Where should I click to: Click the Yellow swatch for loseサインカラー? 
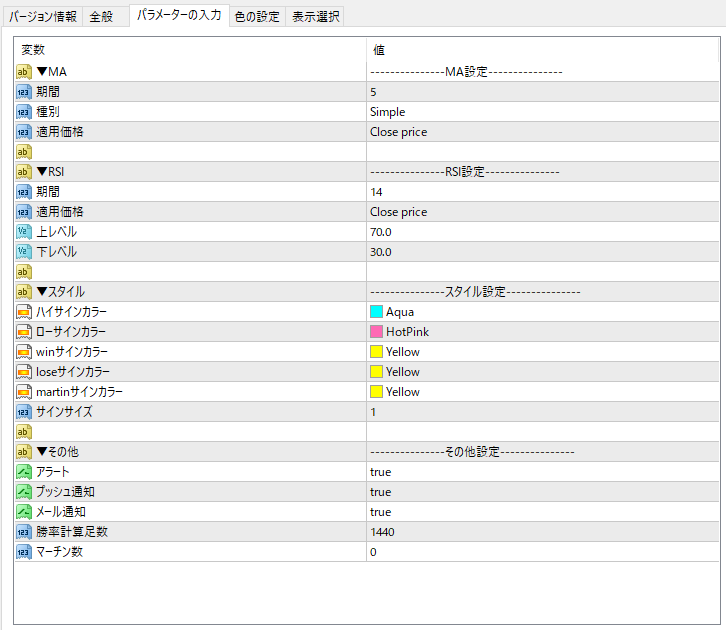coord(376,372)
